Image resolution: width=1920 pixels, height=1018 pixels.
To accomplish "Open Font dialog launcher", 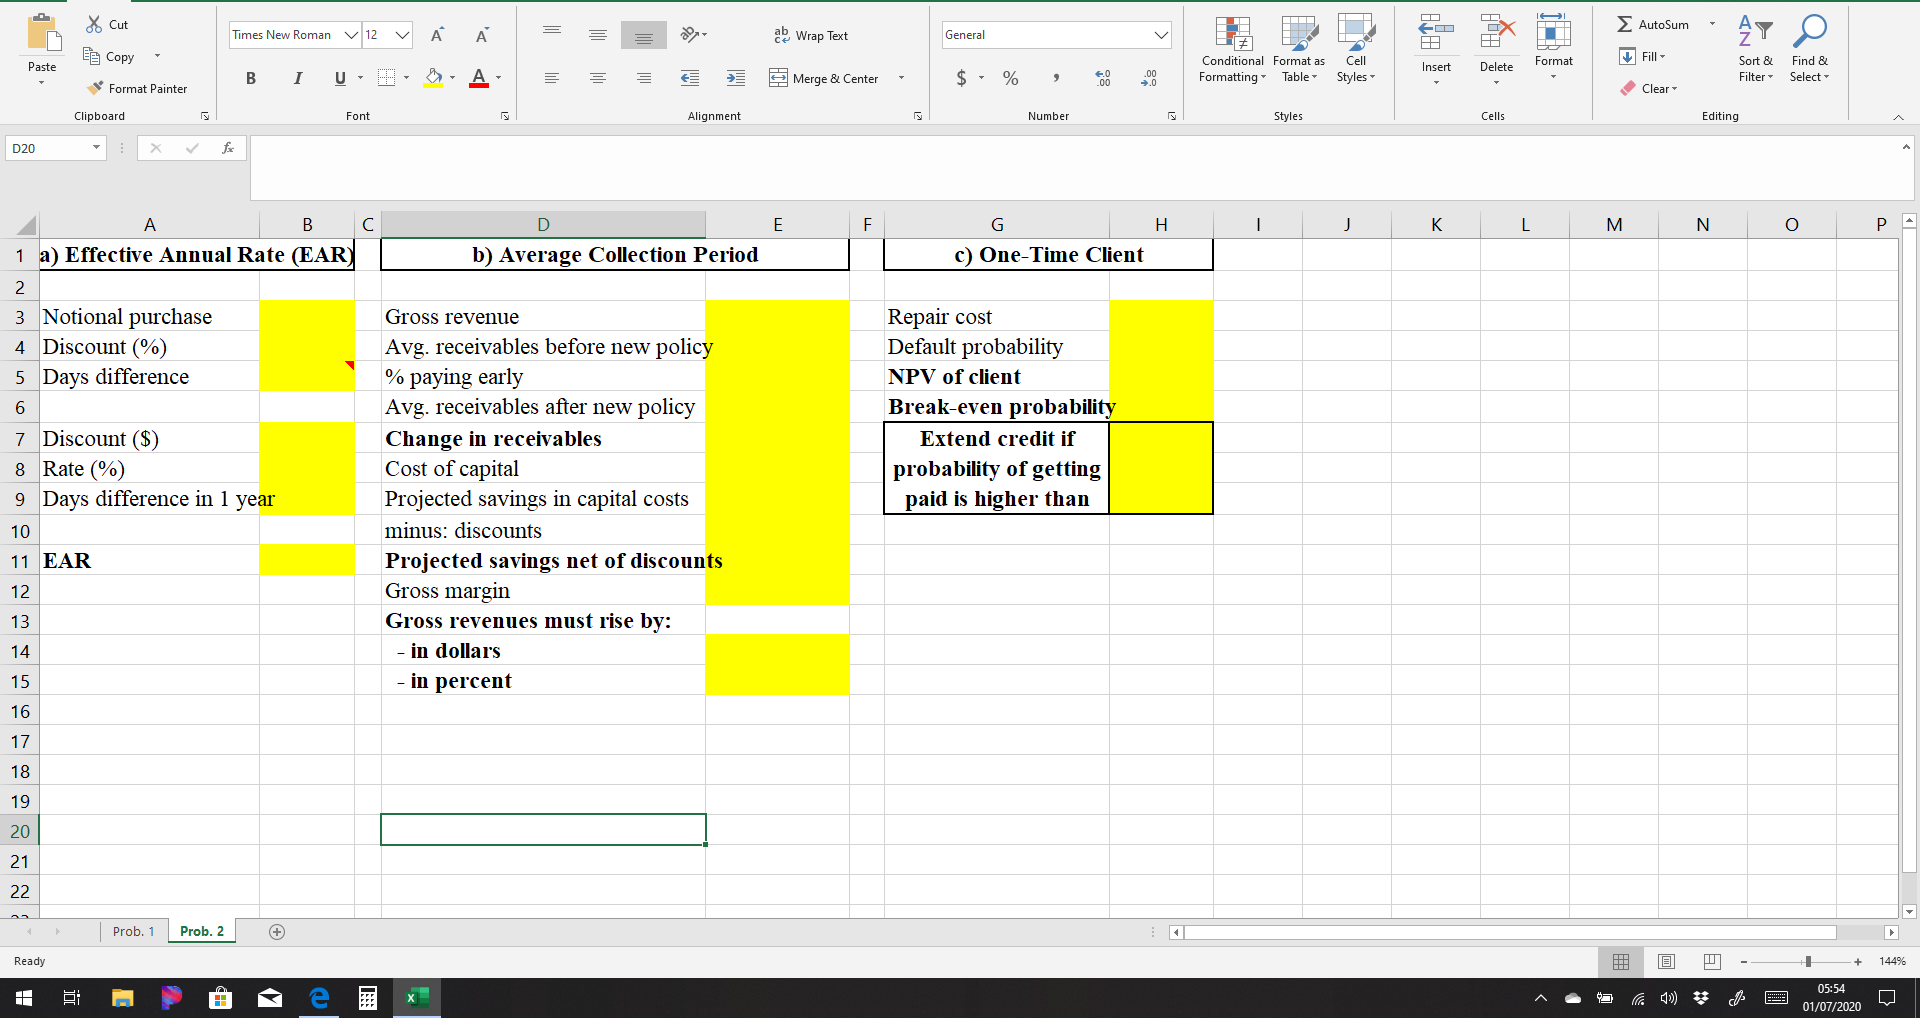I will point(505,116).
